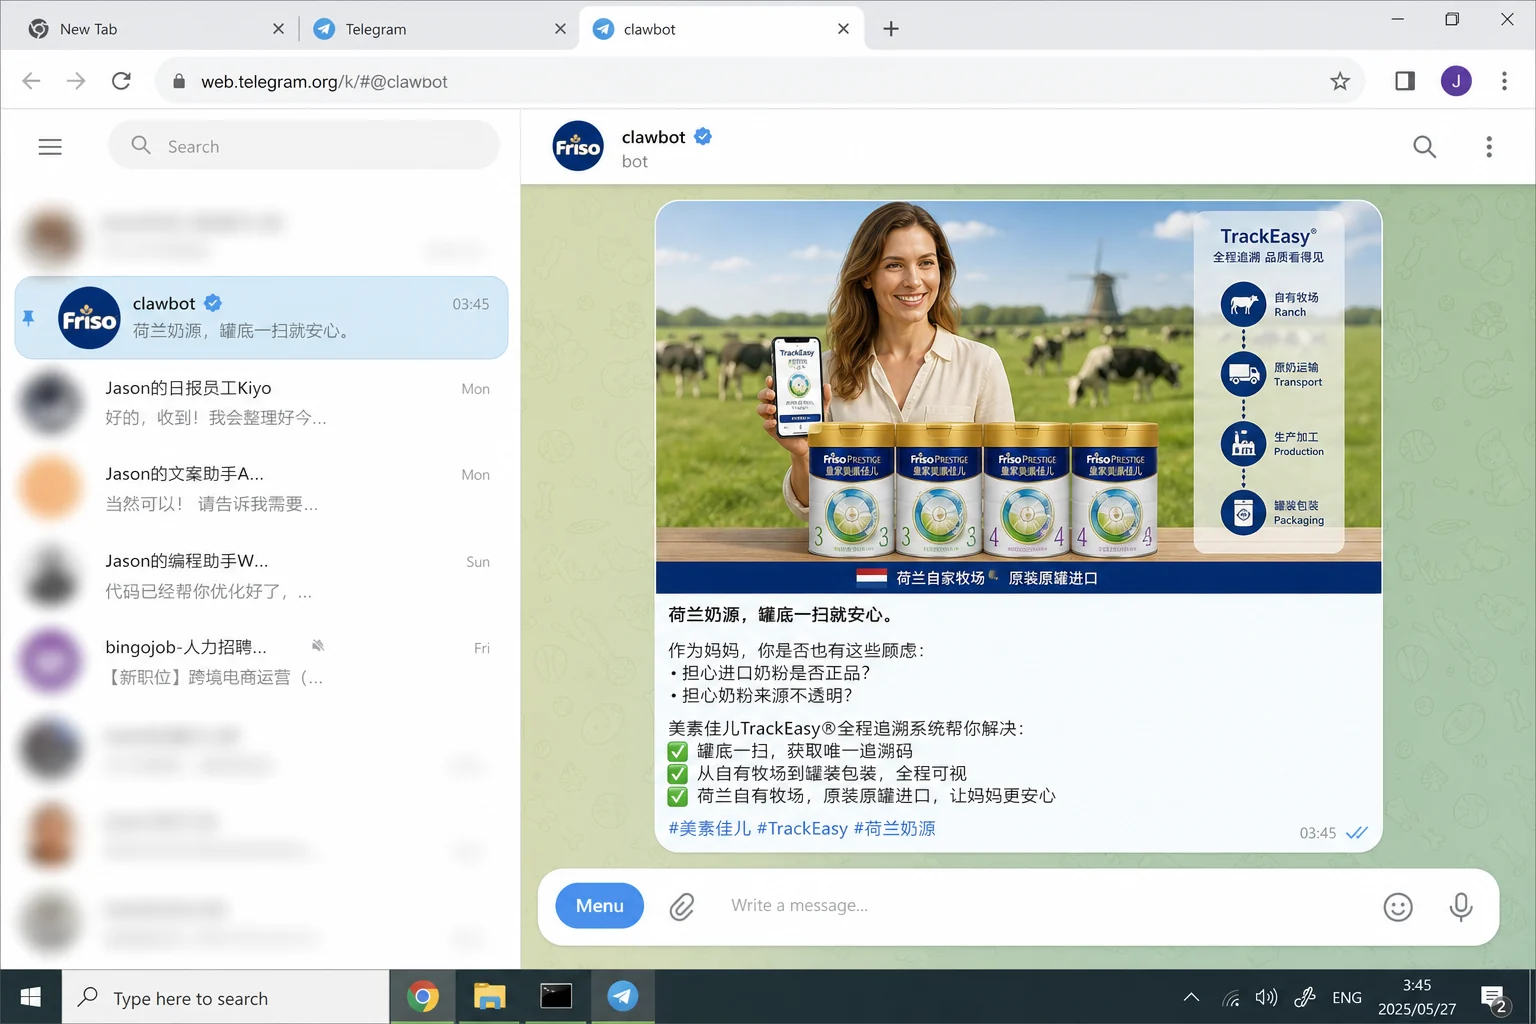Close the New Tab browser tab
This screenshot has width=1536, height=1024.
coord(278,29)
